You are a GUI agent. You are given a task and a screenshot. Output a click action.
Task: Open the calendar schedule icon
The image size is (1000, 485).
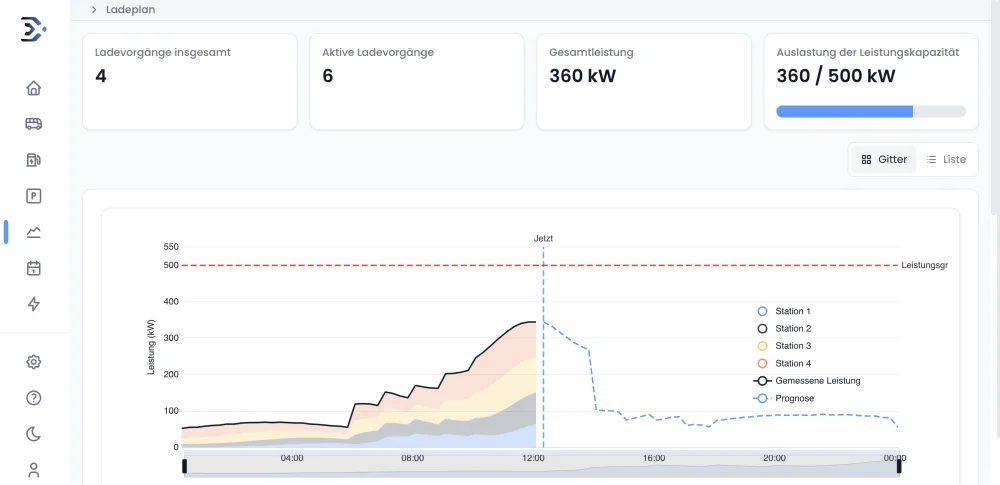[34, 268]
